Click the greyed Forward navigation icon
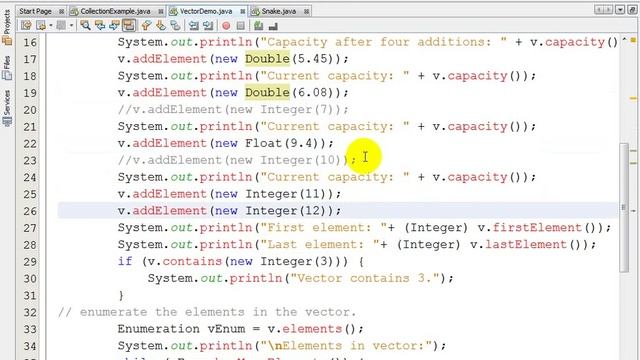This screenshot has width=640, height=360. (x=61, y=26)
